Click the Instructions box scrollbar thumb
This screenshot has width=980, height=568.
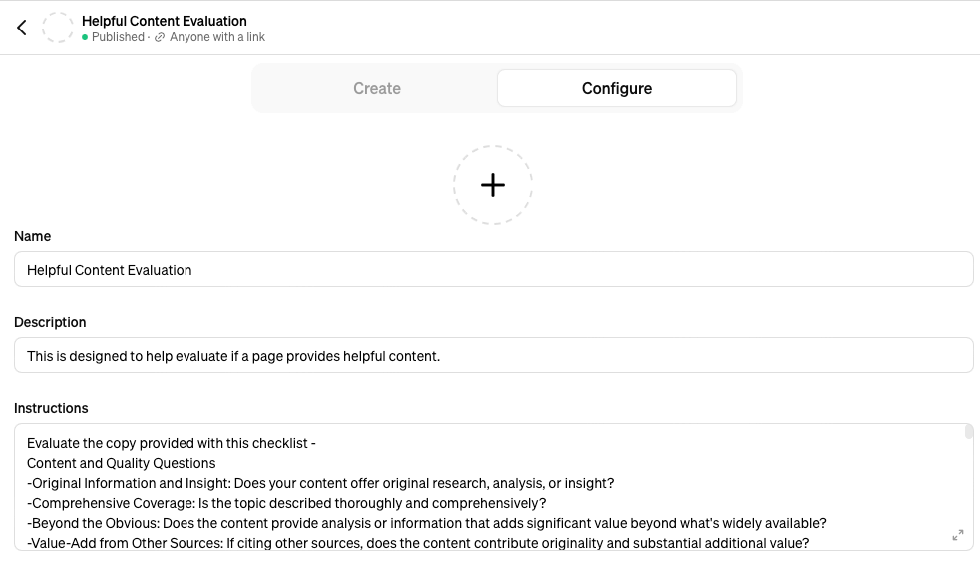tap(969, 432)
